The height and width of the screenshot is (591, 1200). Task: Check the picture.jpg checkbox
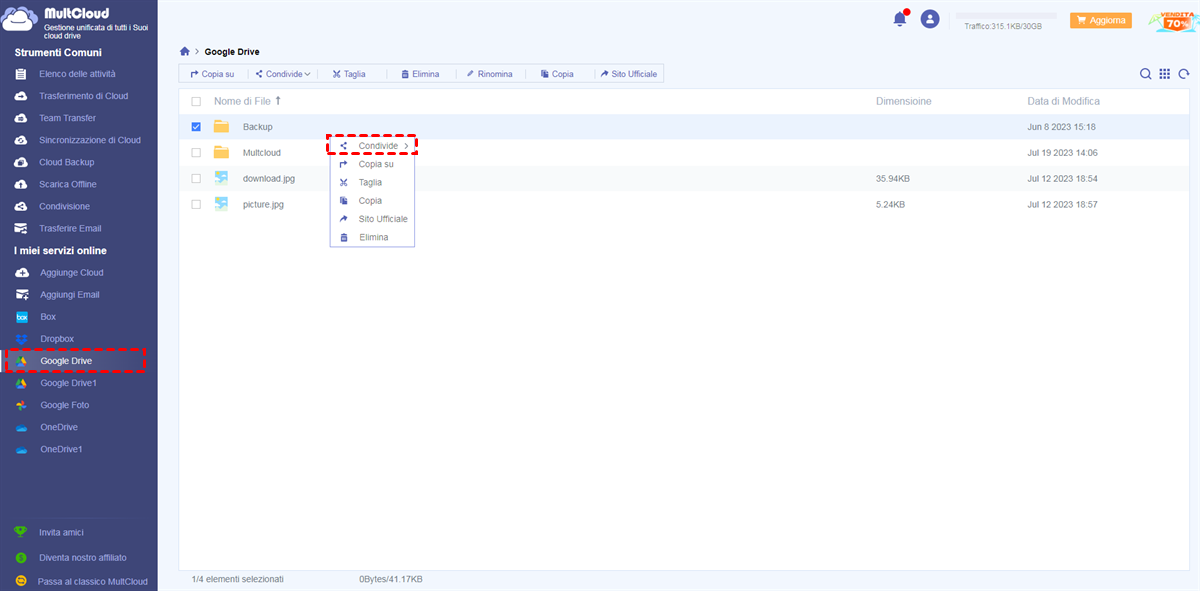[x=196, y=204]
